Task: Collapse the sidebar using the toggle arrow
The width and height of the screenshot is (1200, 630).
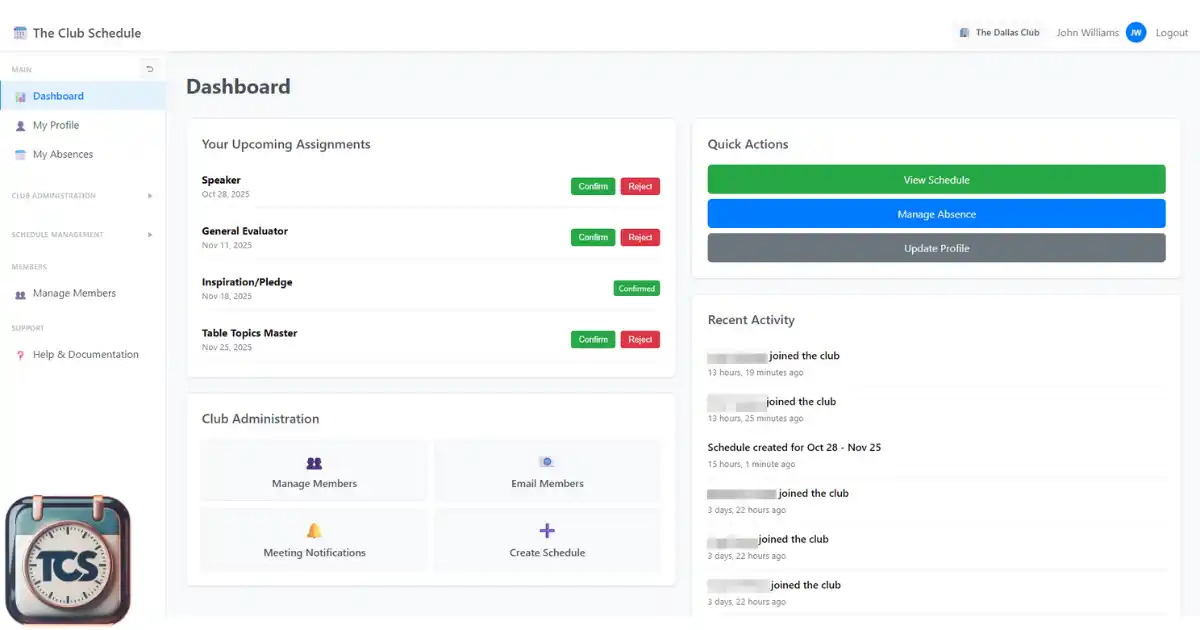Action: pos(150,69)
